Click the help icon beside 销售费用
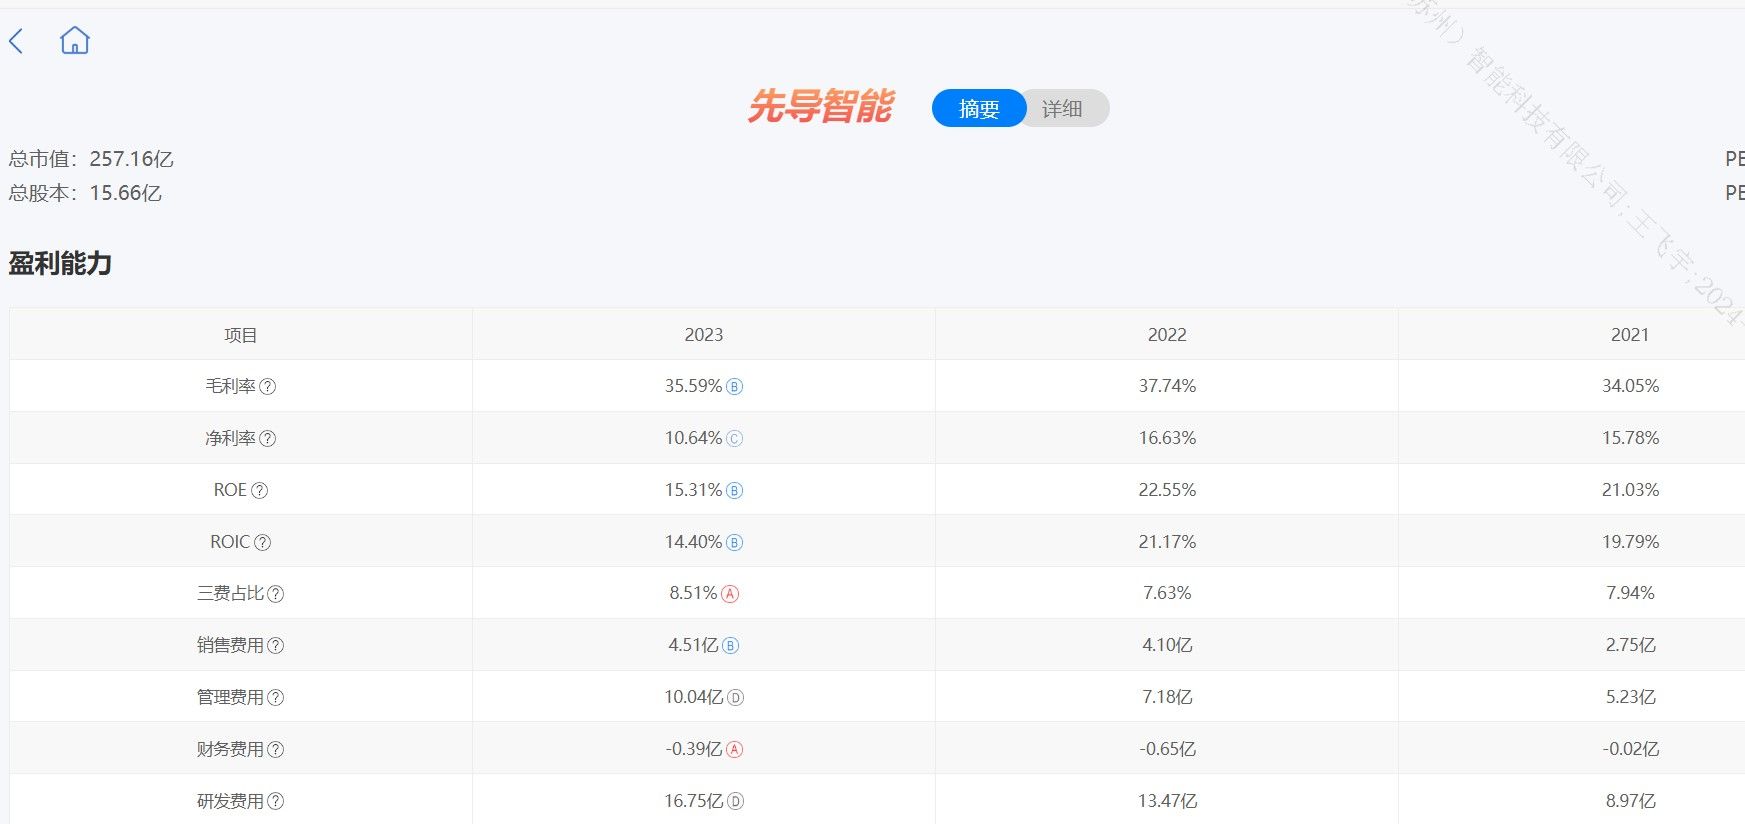This screenshot has height=824, width=1745. coord(276,646)
